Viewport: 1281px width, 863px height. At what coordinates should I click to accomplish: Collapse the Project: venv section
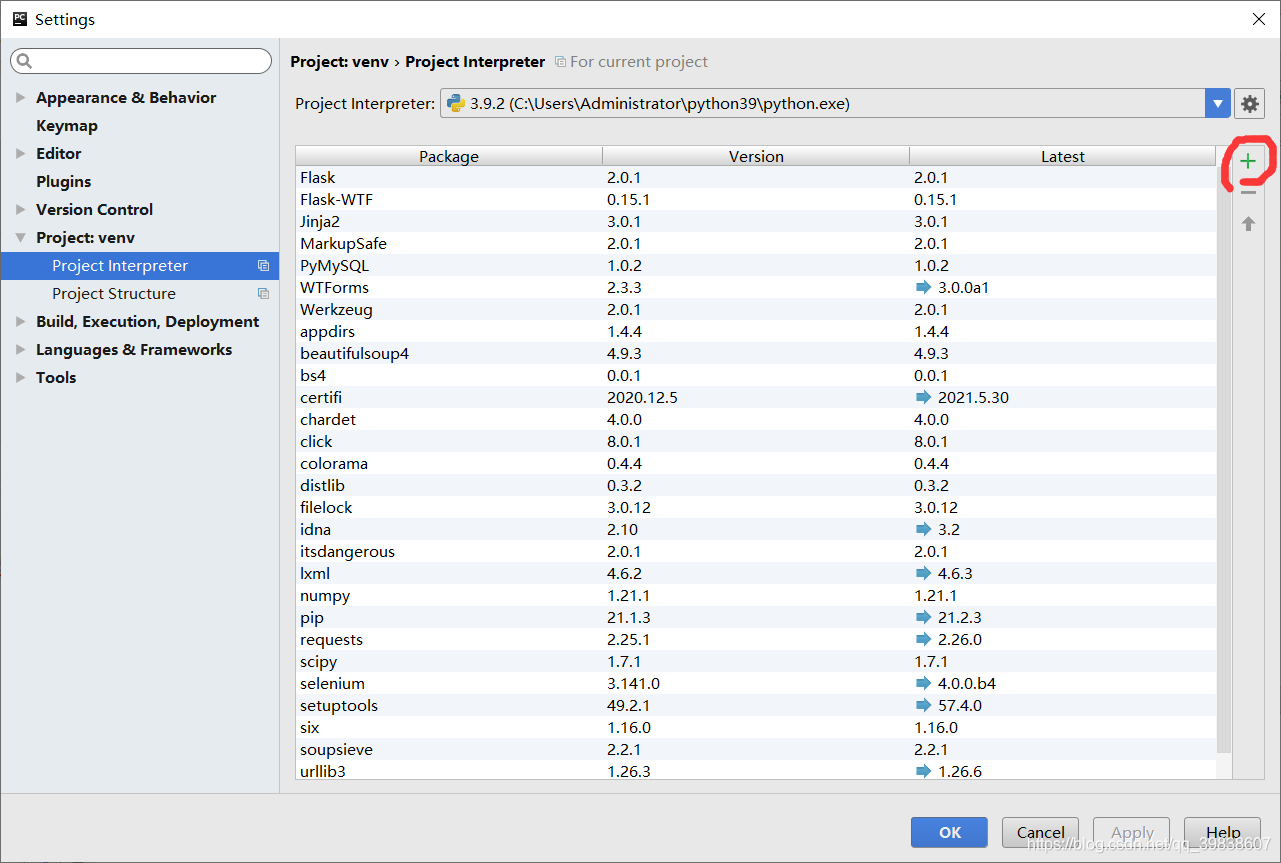coord(21,238)
